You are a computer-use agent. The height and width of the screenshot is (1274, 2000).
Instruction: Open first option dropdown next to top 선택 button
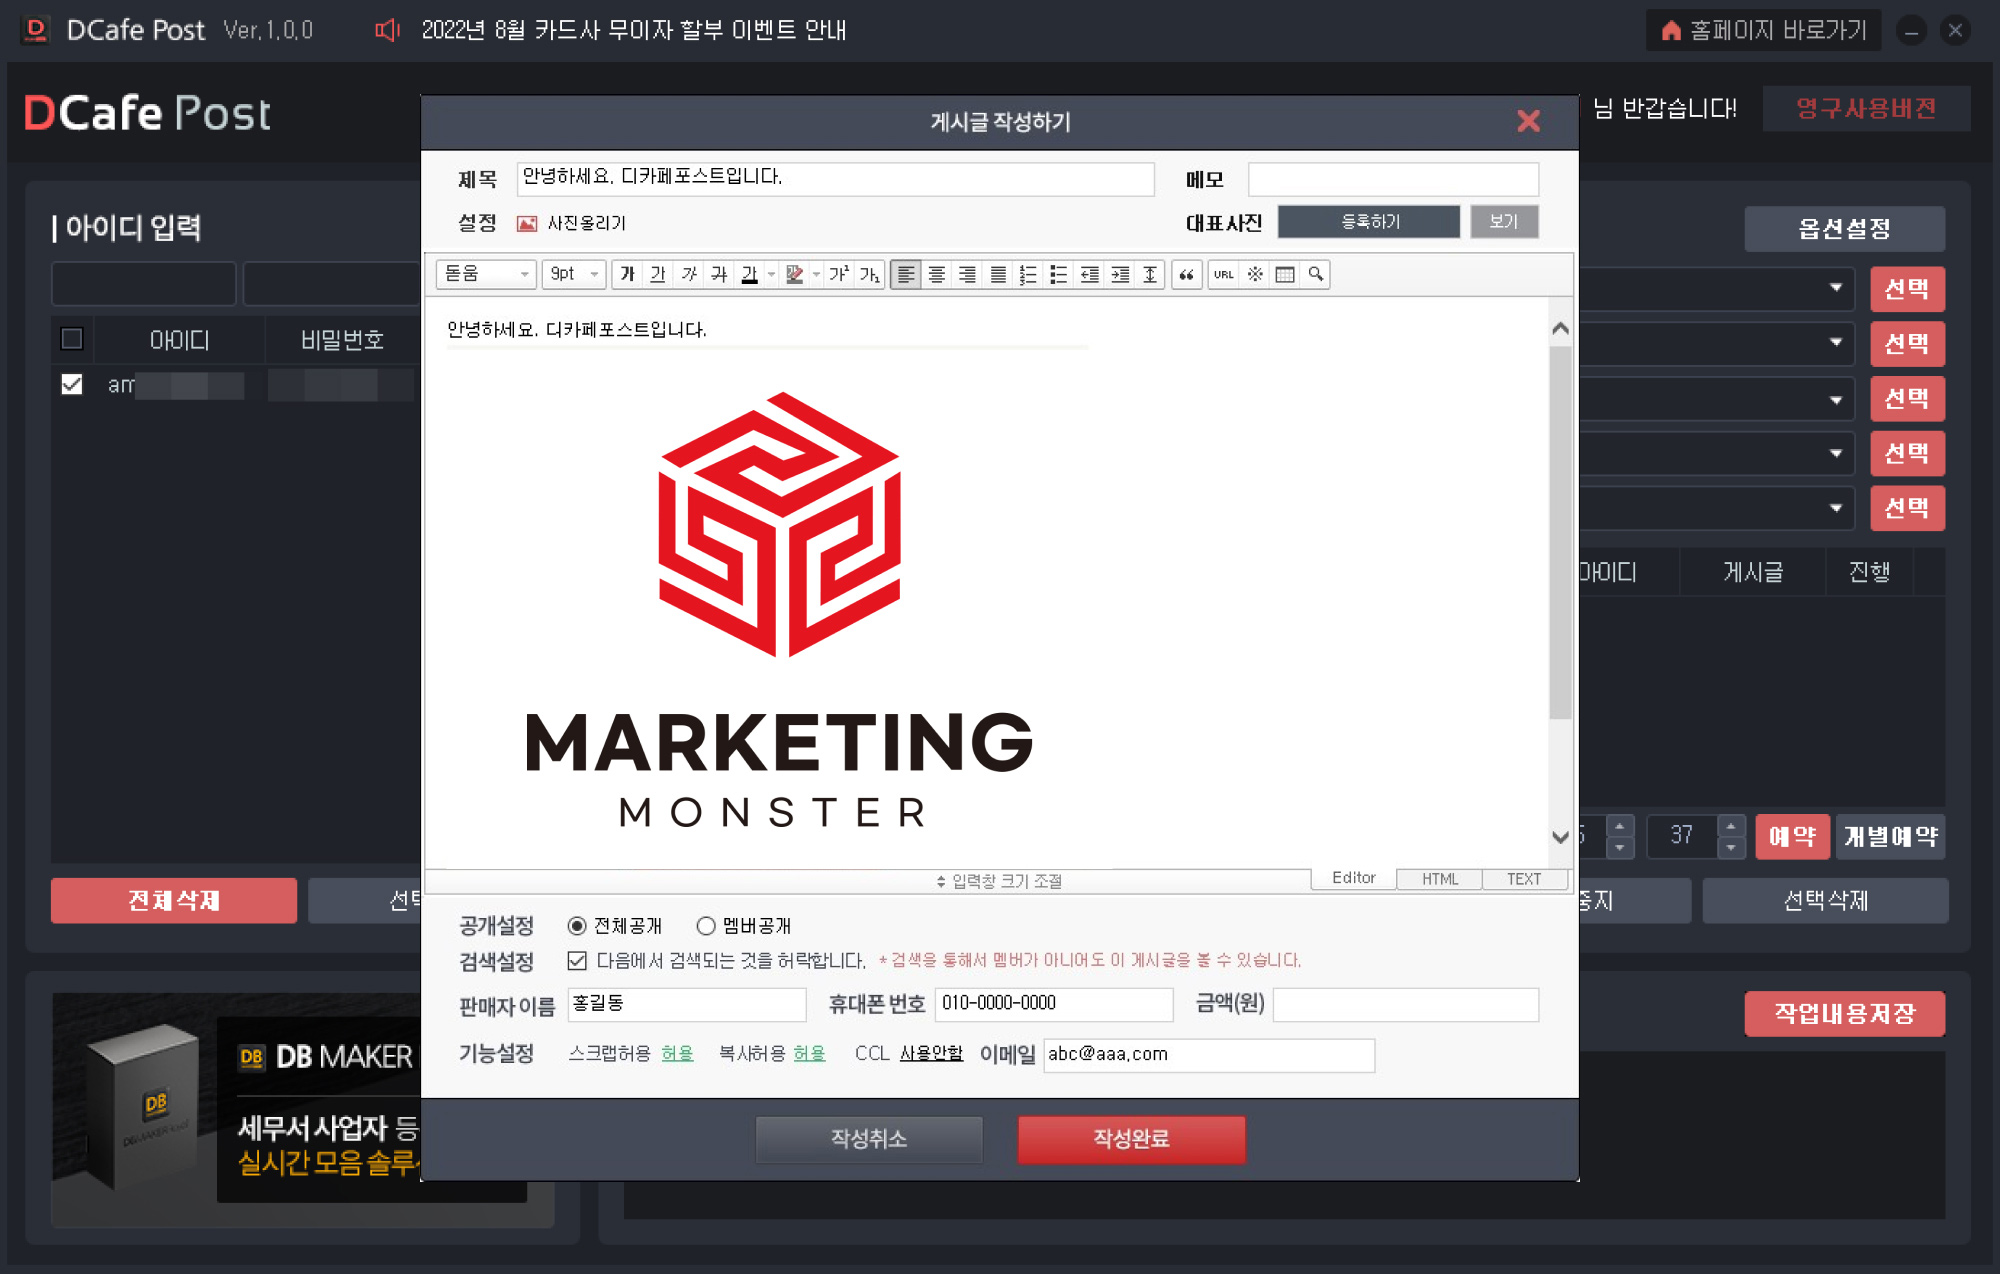pyautogui.click(x=1835, y=288)
